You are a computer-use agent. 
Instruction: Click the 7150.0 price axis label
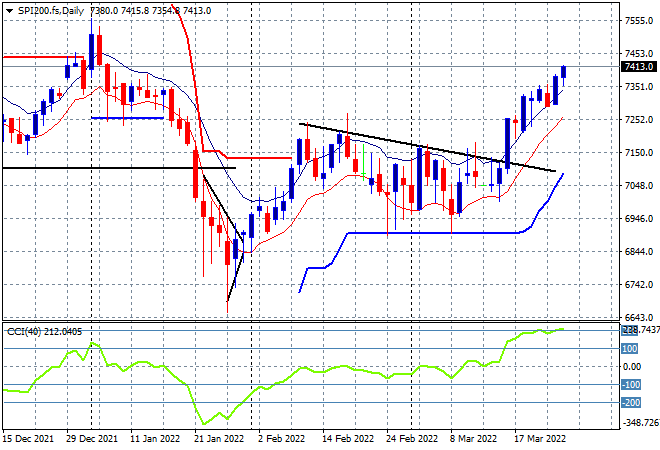(x=639, y=152)
